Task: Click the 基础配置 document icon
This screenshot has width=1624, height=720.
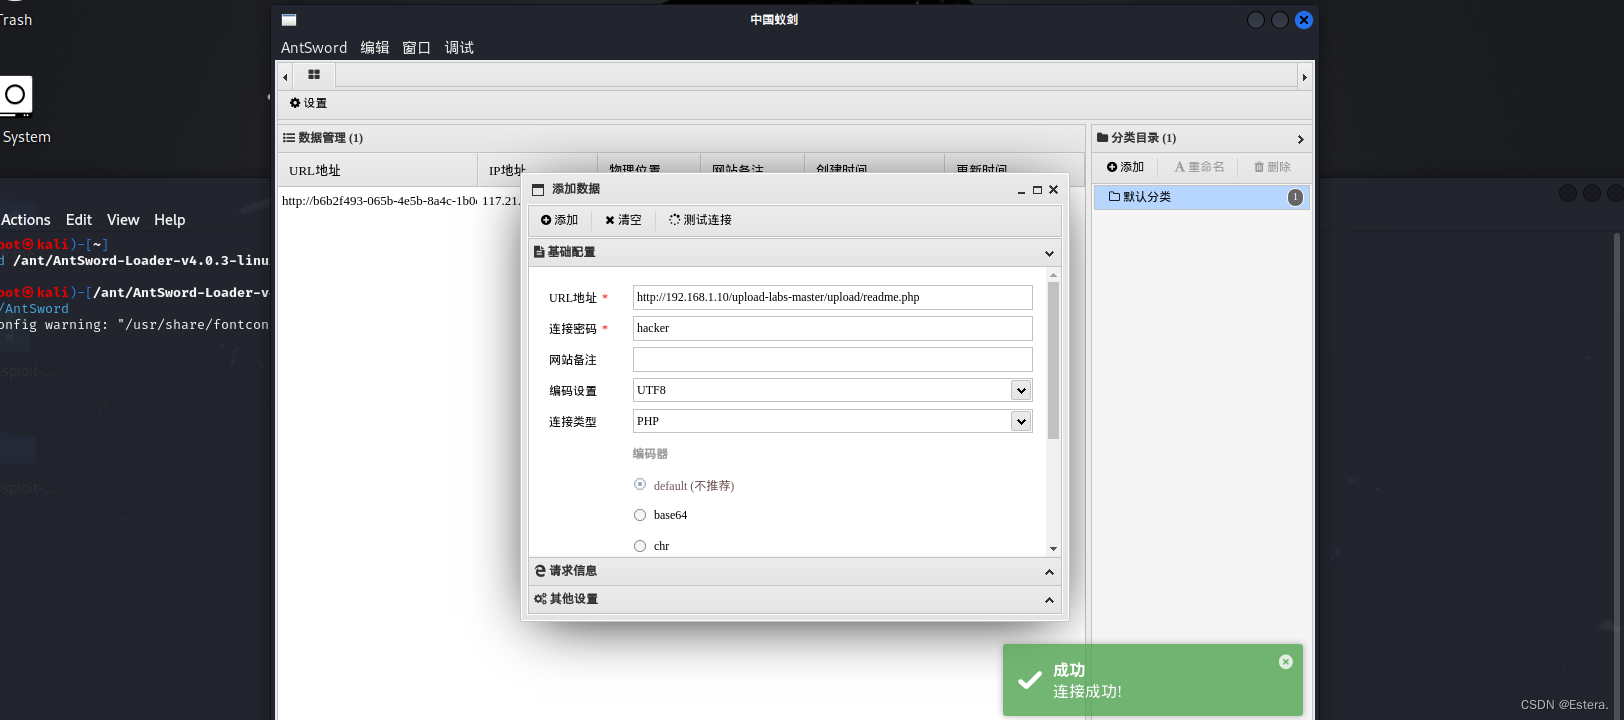Action: click(539, 252)
